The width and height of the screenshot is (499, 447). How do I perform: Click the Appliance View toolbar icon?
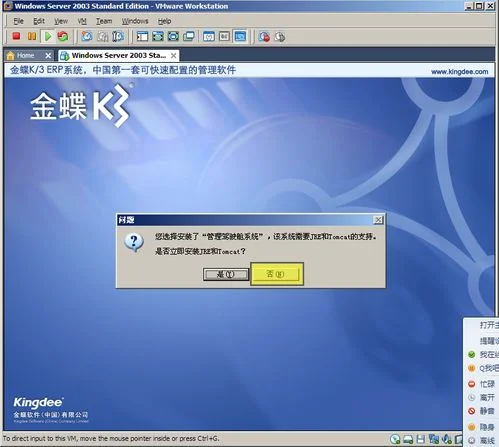[x=224, y=36]
